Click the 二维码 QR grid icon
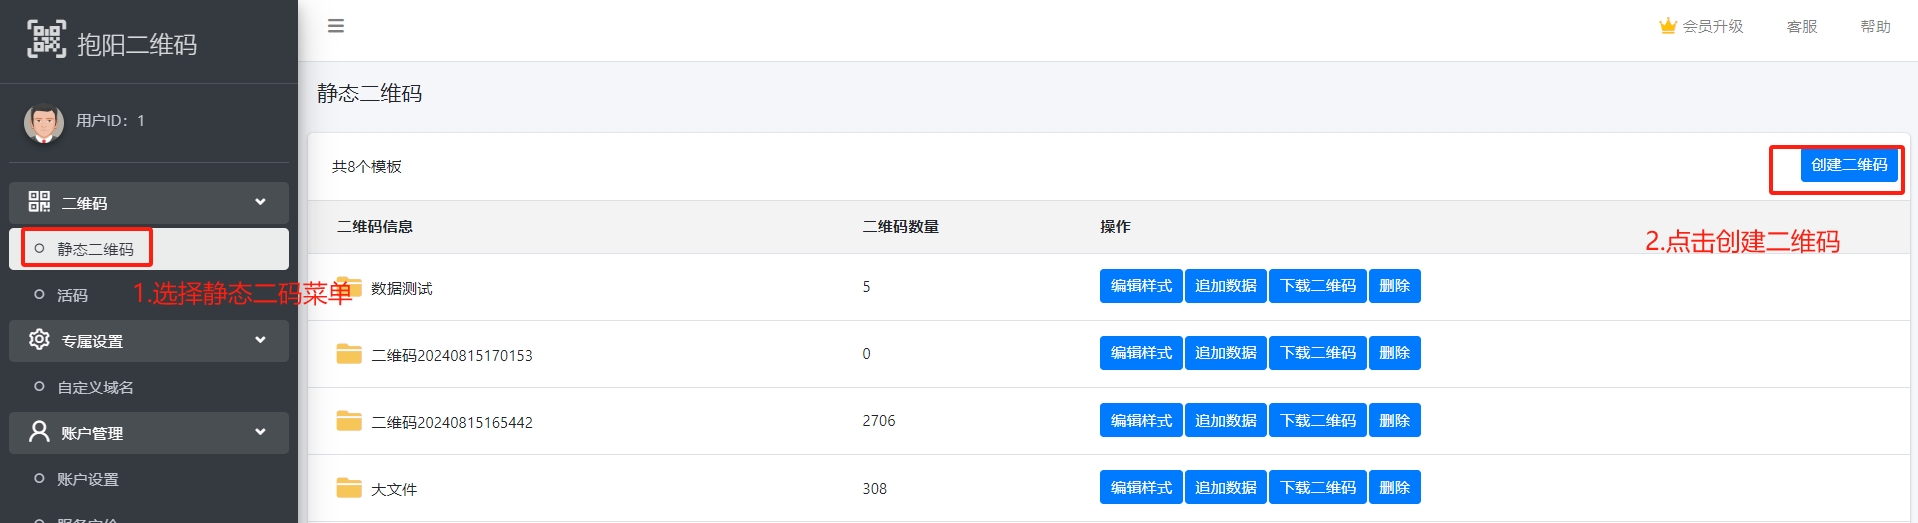 tap(39, 202)
